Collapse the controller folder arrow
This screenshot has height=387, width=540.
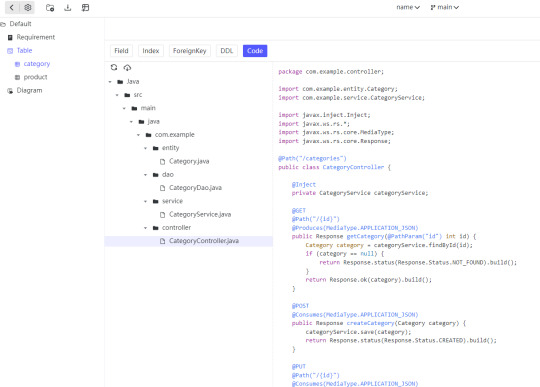click(x=145, y=228)
